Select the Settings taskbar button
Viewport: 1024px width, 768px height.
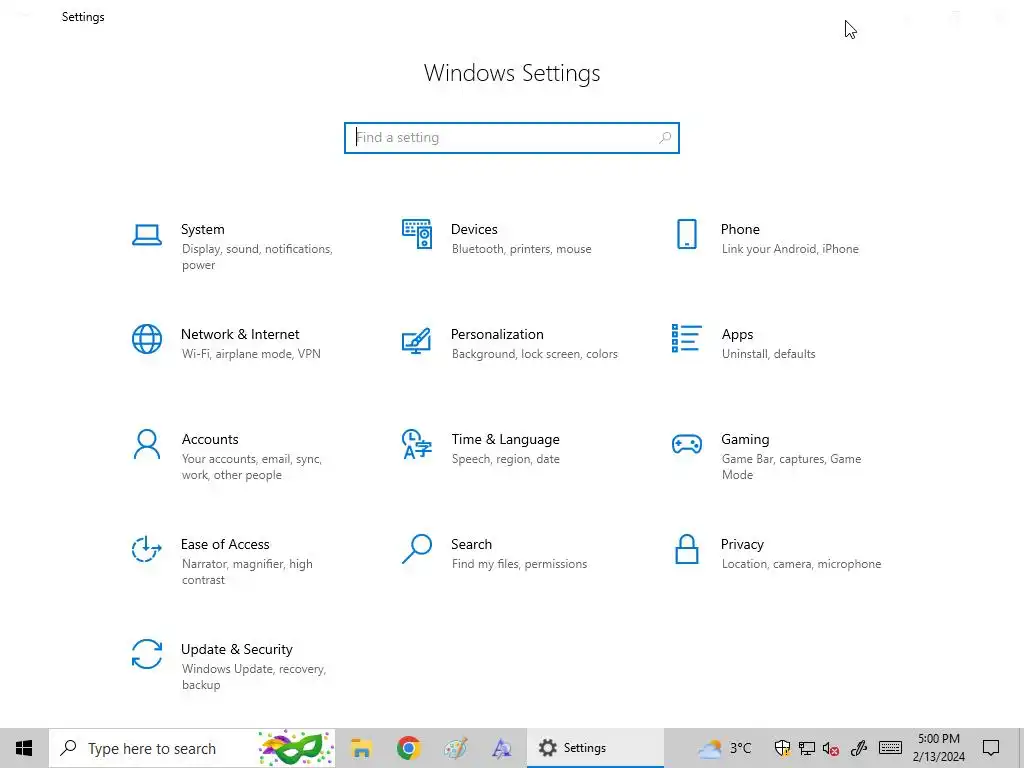[x=595, y=748]
